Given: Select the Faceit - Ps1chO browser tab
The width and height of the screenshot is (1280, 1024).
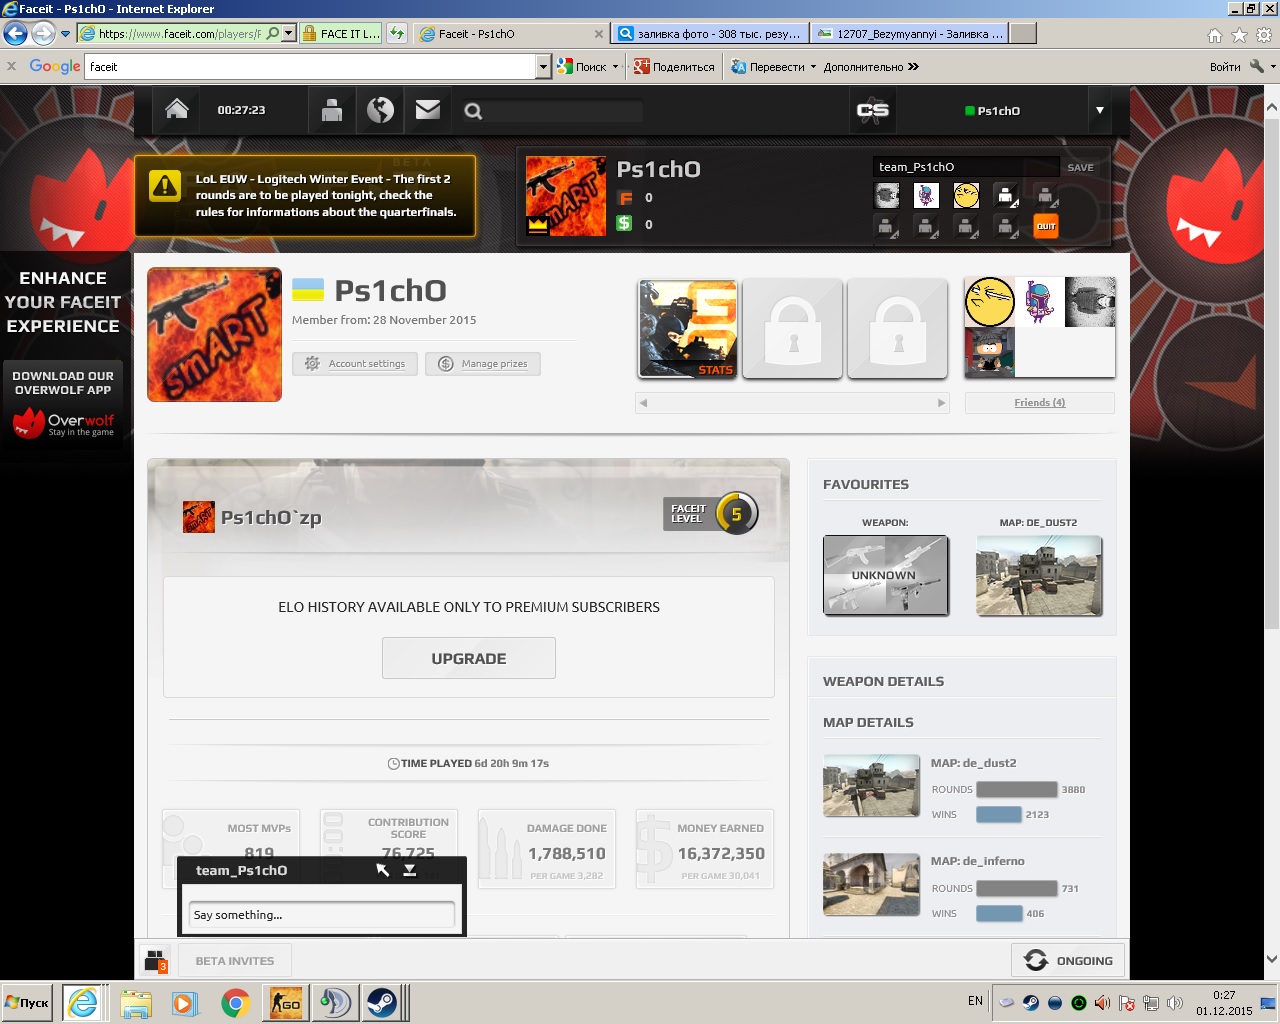Looking at the screenshot, I should [x=510, y=33].
